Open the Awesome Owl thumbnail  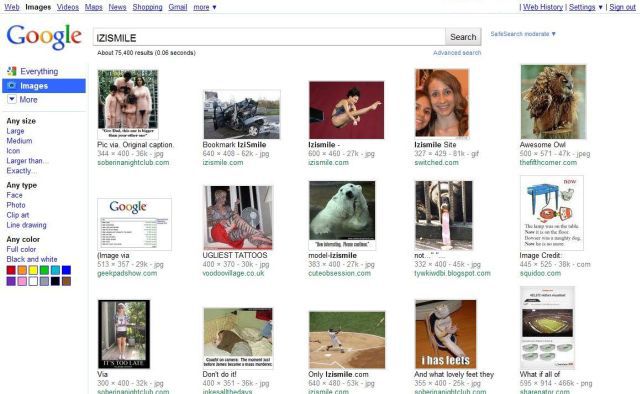(553, 102)
